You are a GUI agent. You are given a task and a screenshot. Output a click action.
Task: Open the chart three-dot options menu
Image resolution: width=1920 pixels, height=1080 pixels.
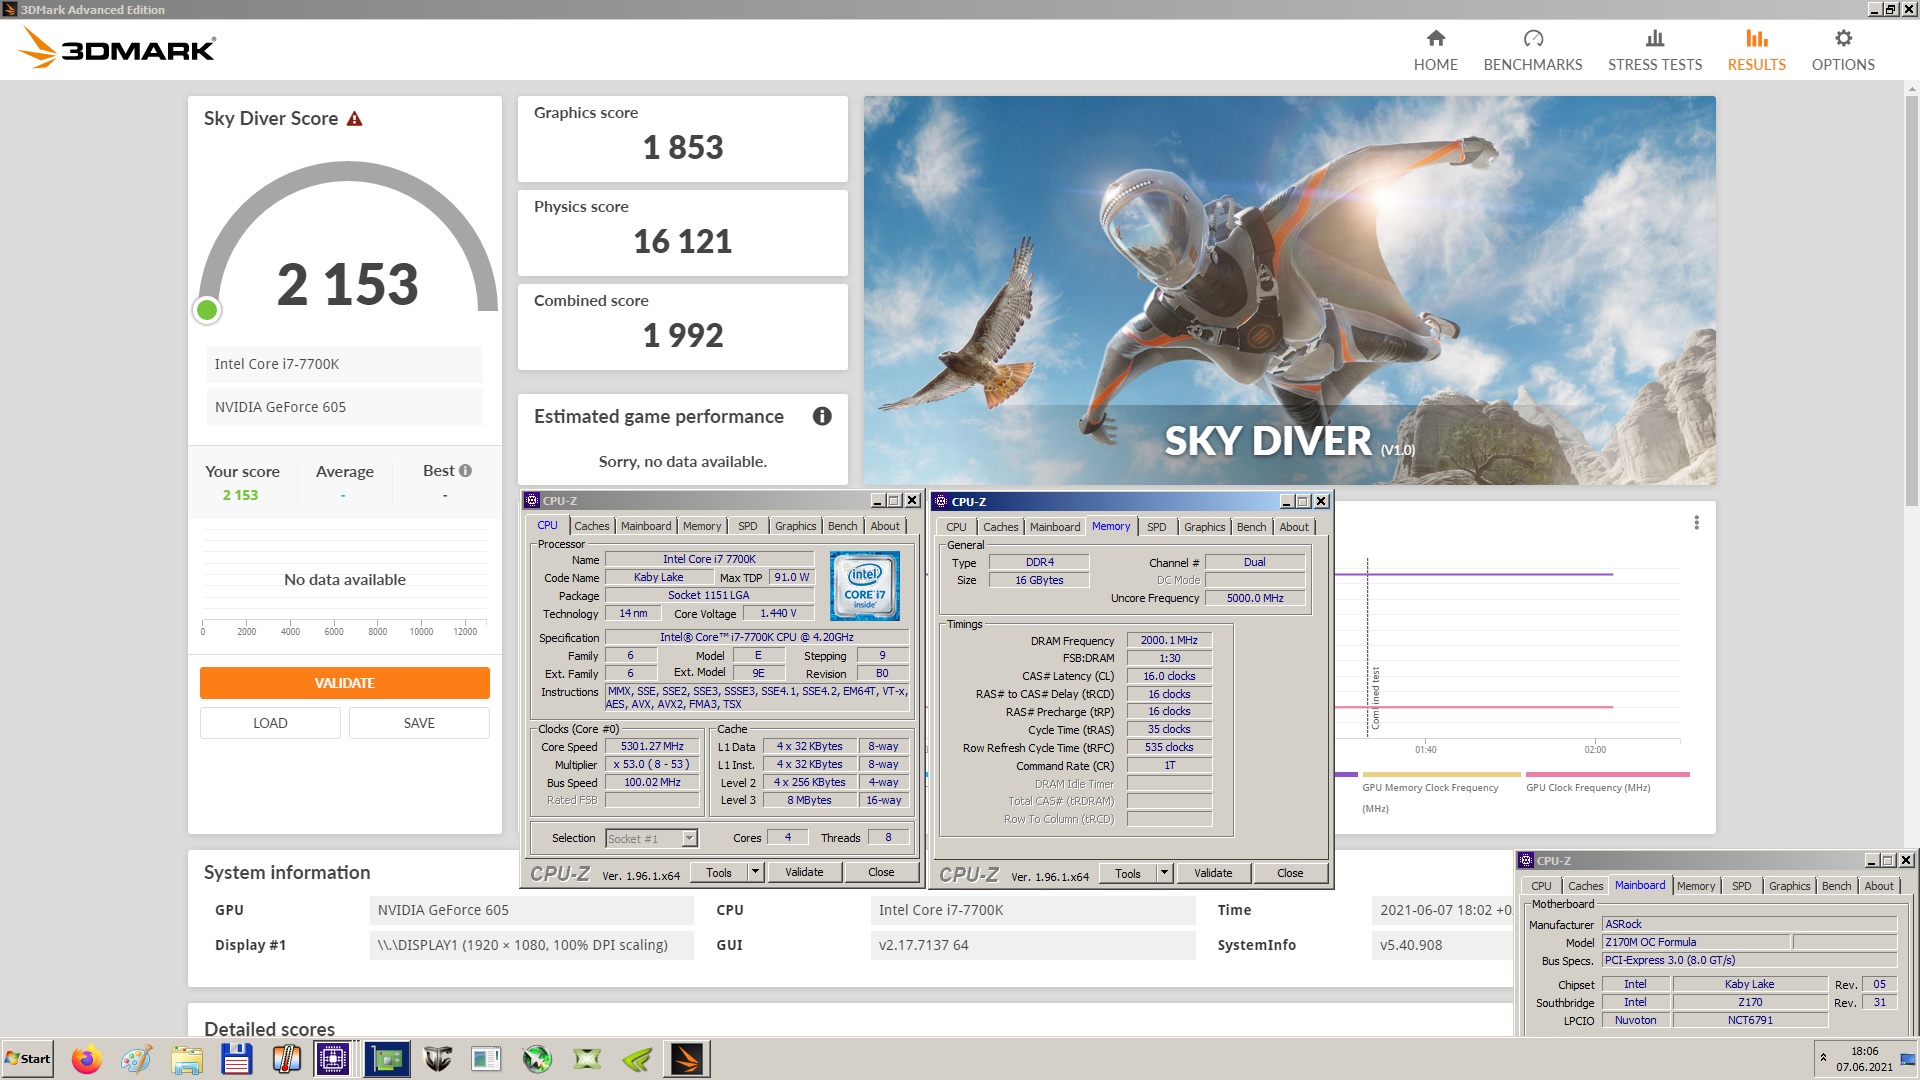pos(1696,523)
